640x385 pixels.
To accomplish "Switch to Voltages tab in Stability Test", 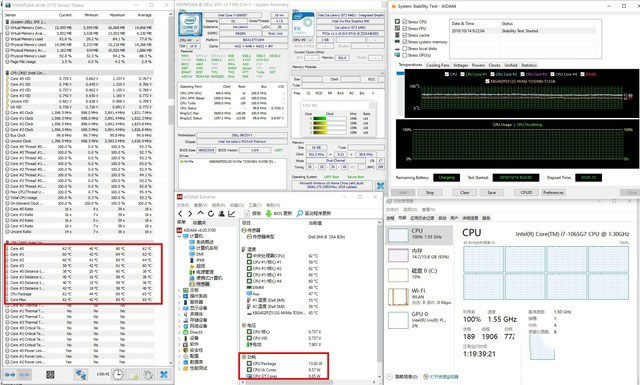I will [x=460, y=65].
